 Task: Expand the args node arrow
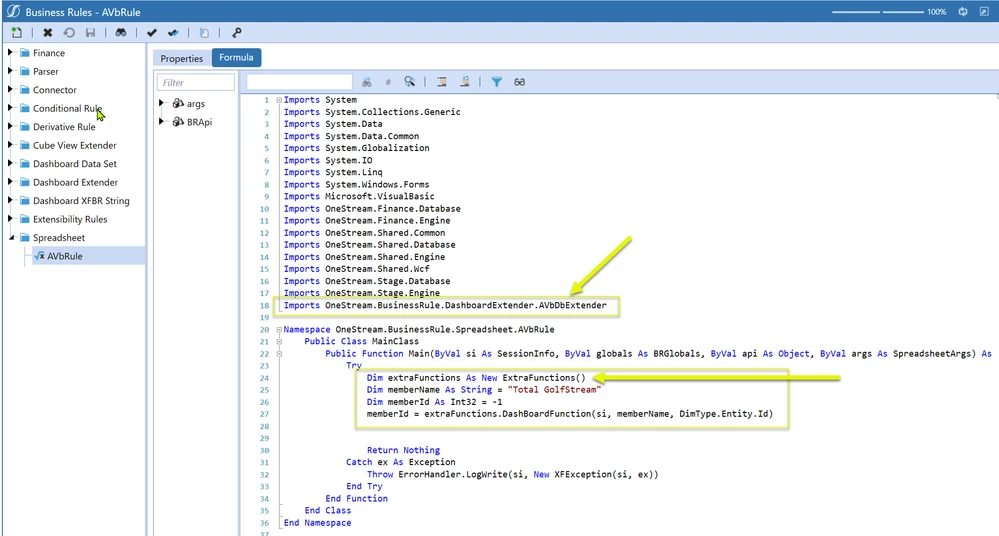point(162,103)
